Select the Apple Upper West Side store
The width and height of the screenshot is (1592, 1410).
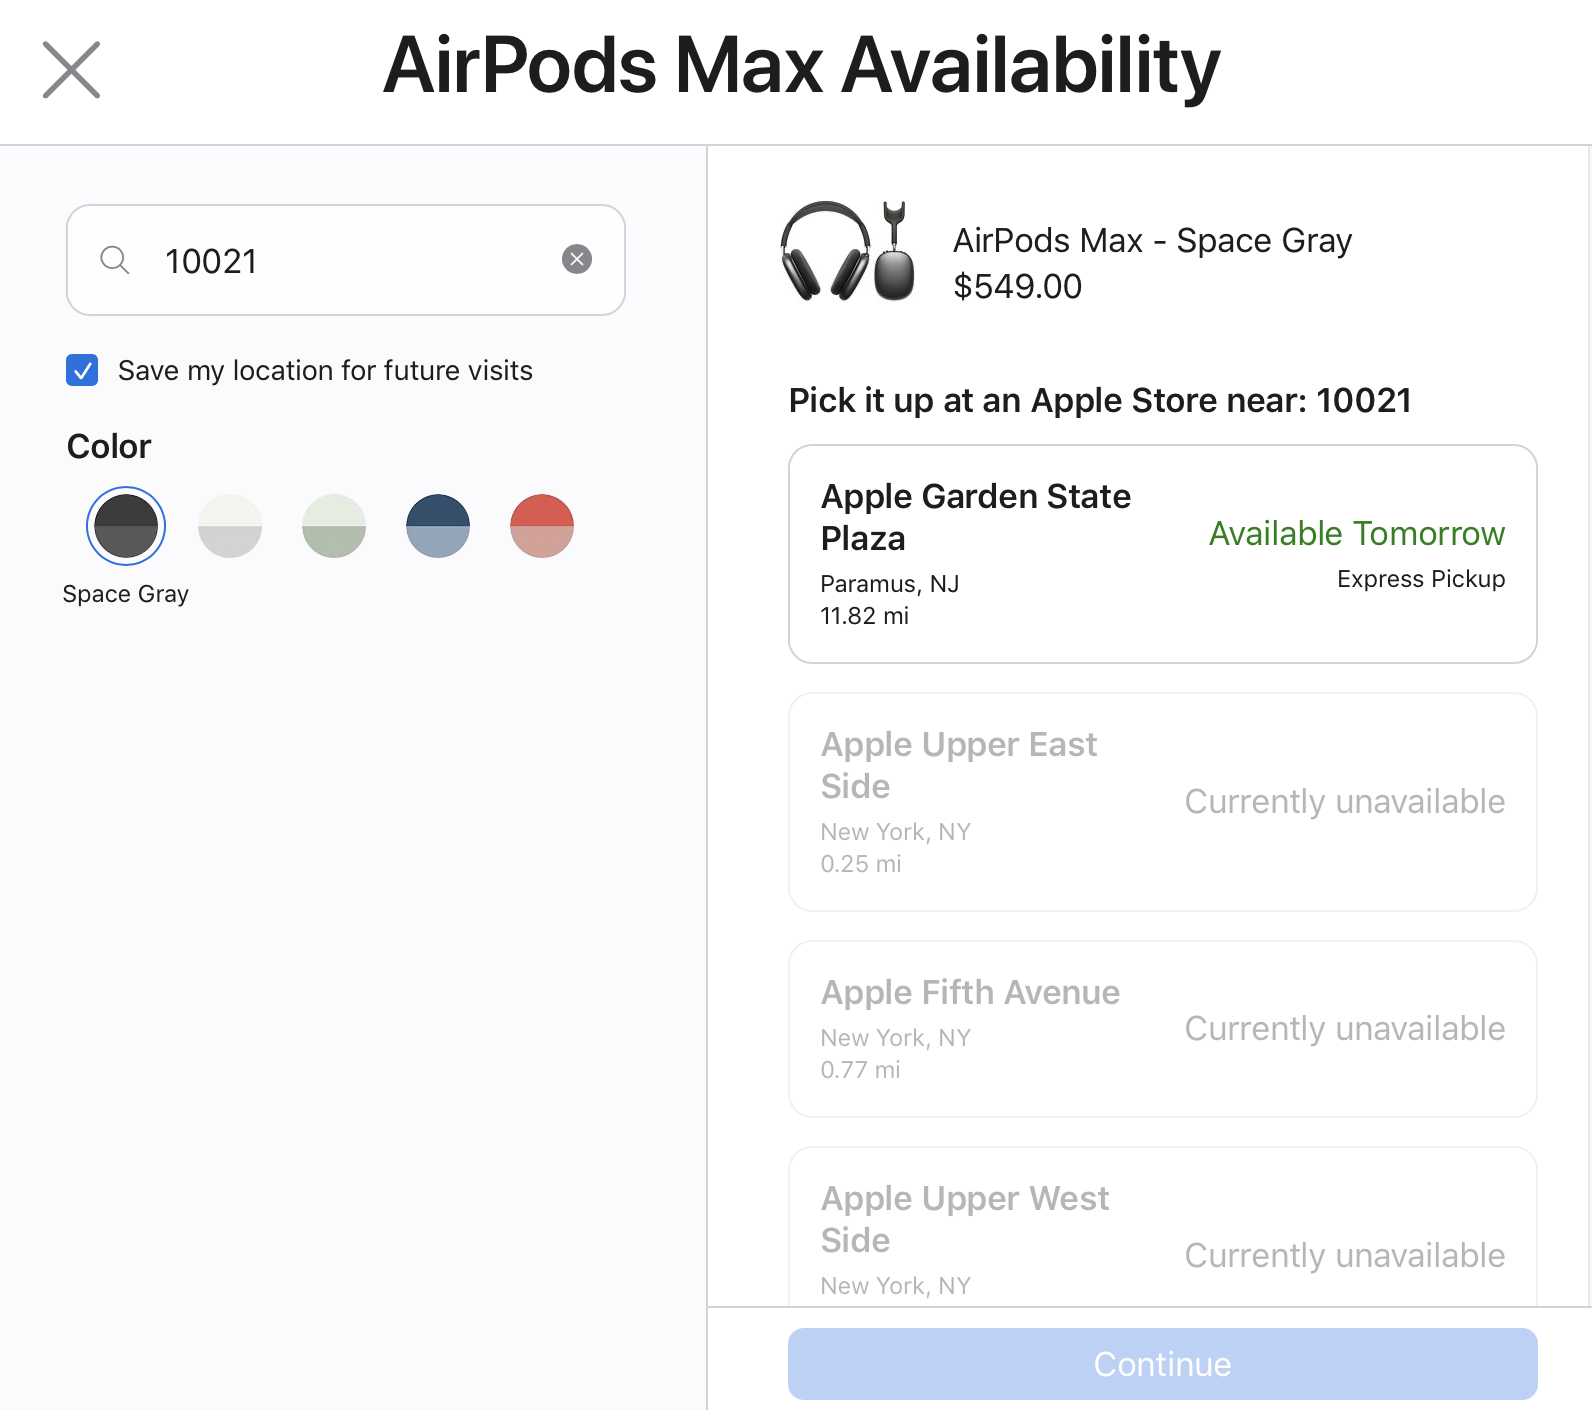[x=1162, y=1230]
